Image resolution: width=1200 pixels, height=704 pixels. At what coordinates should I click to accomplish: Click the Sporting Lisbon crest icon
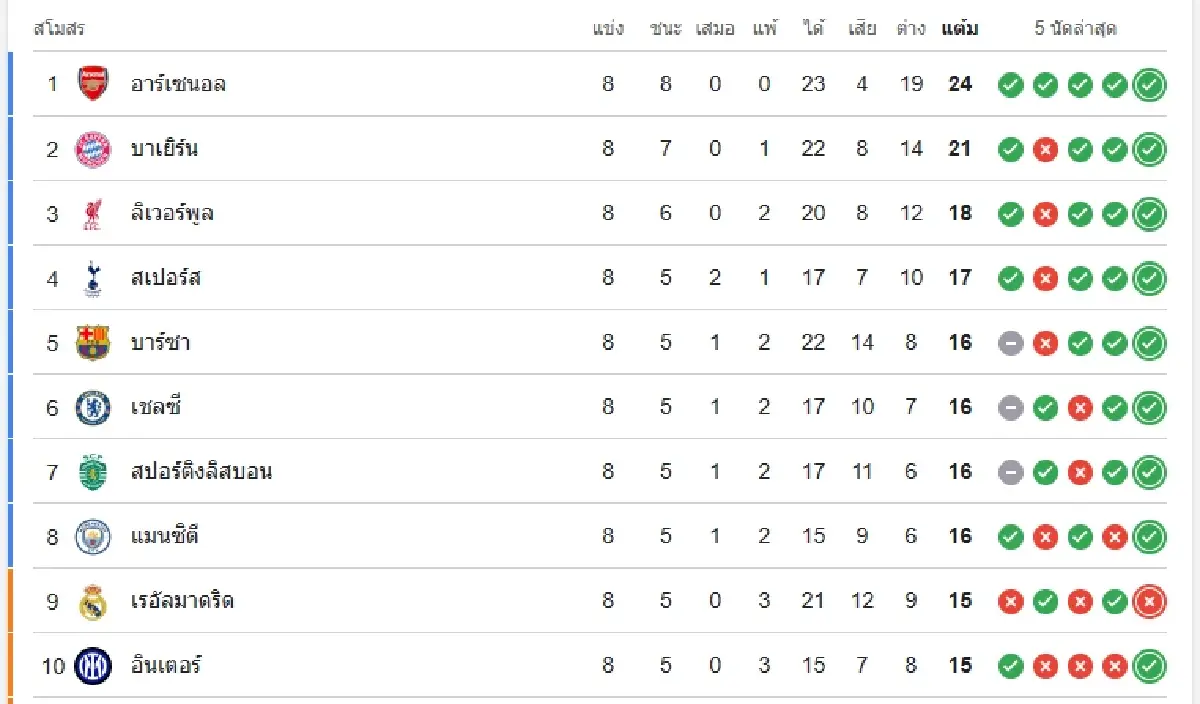tap(93, 472)
